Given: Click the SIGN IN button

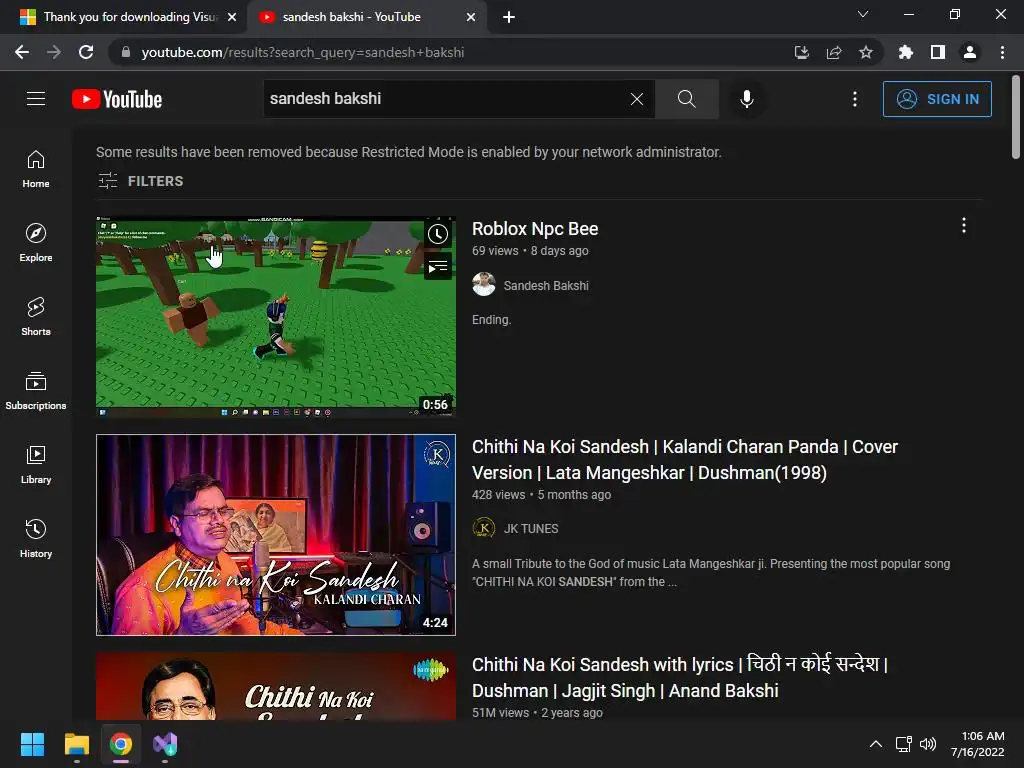Looking at the screenshot, I should coord(937,99).
